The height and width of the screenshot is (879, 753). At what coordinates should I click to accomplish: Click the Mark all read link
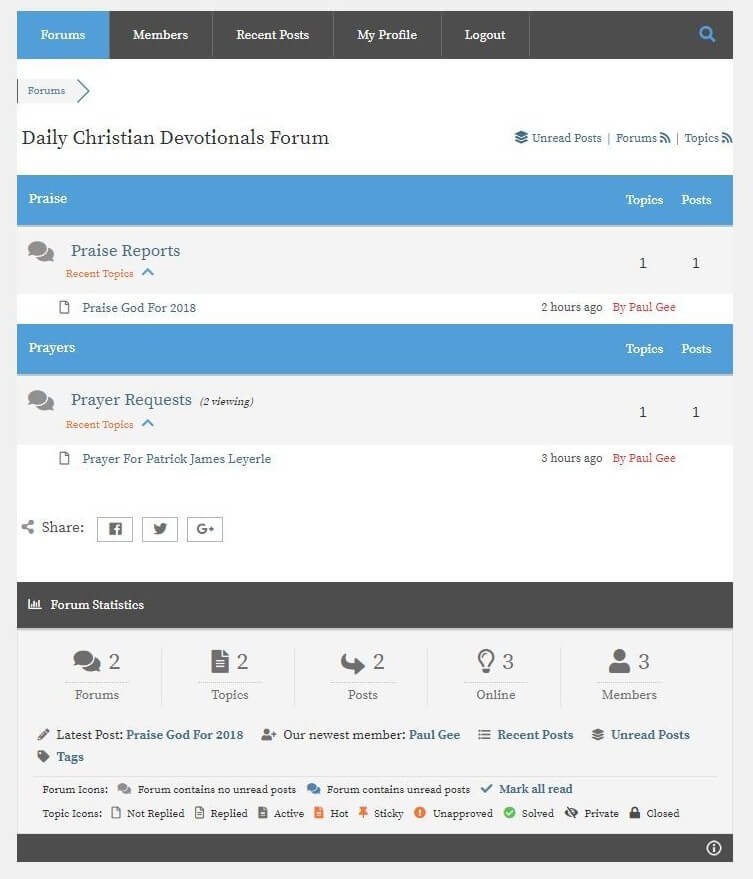pos(535,789)
